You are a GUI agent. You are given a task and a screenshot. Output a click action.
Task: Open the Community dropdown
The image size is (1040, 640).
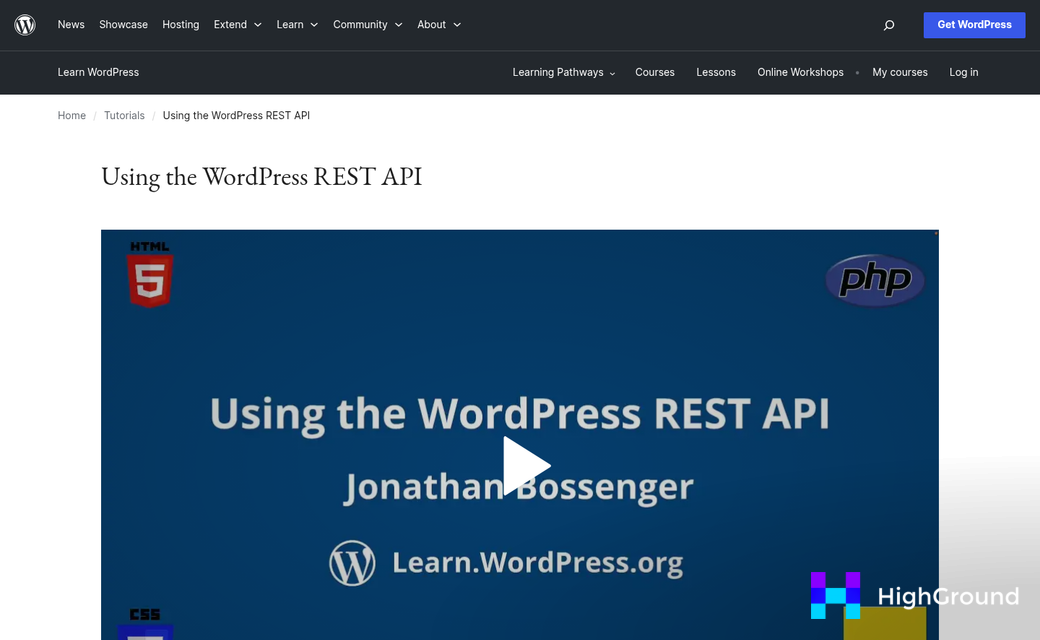(361, 24)
